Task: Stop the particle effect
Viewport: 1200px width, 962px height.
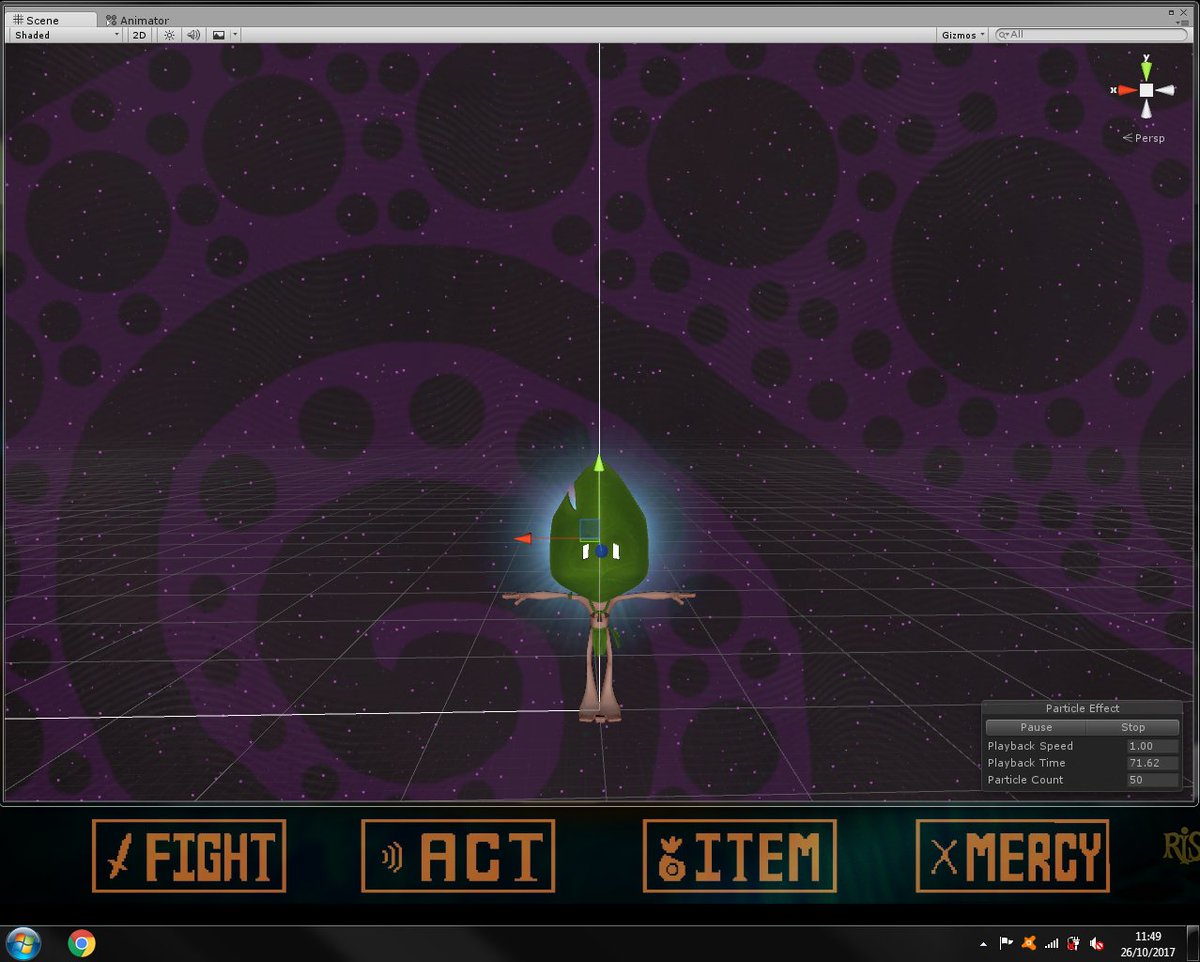Action: click(1133, 727)
